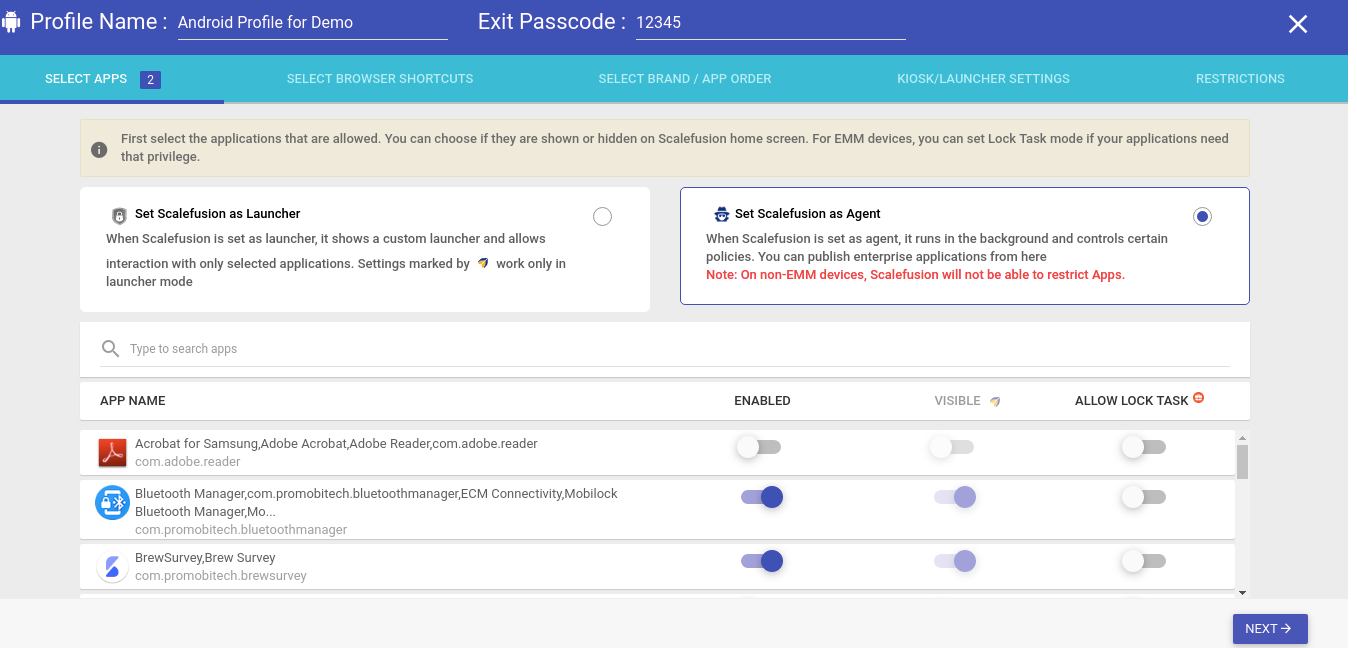Screen dimensions: 1357x648
Task: Enable the Acrobat for Samsung app toggle
Action: coord(758,447)
